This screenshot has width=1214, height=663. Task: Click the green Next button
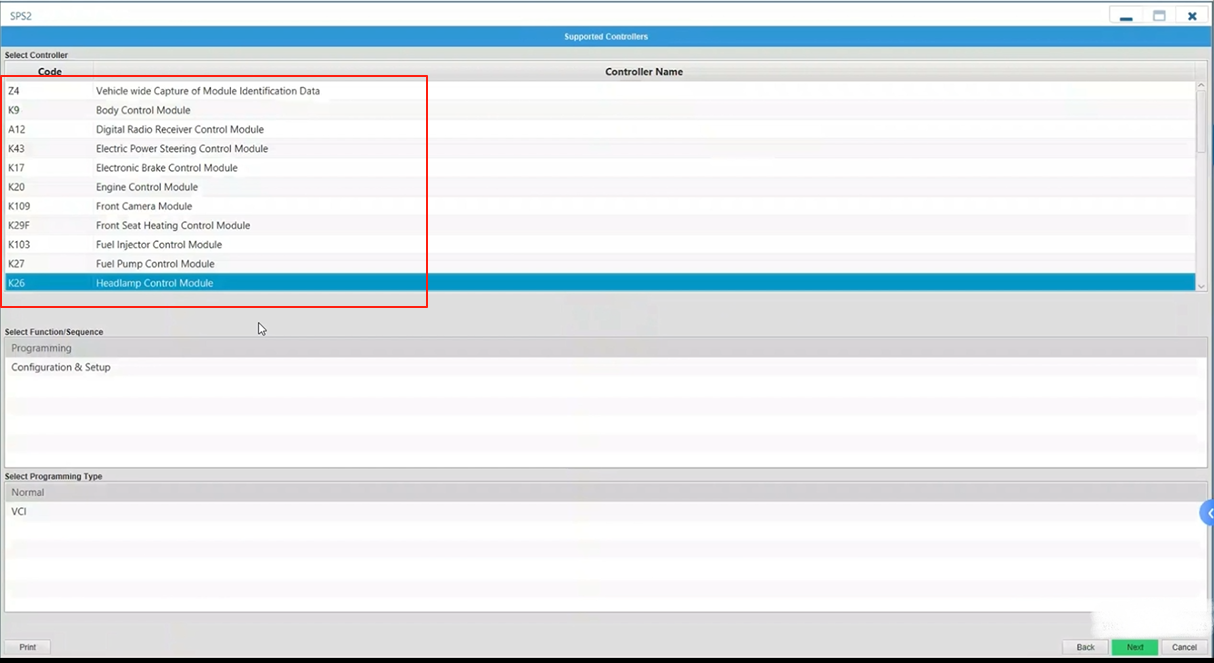point(1134,647)
